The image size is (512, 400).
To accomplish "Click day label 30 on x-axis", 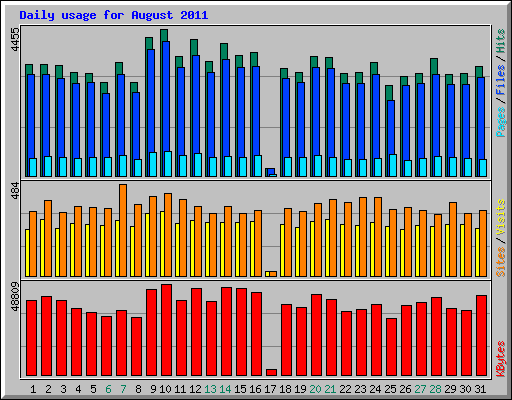I will (x=465, y=389).
